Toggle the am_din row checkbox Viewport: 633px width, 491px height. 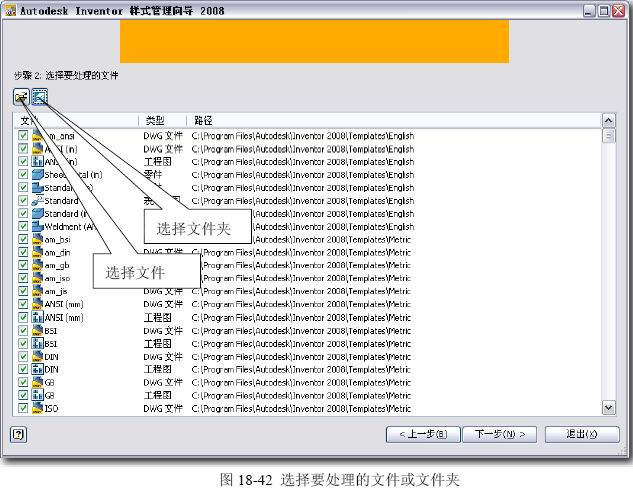pyautogui.click(x=23, y=252)
